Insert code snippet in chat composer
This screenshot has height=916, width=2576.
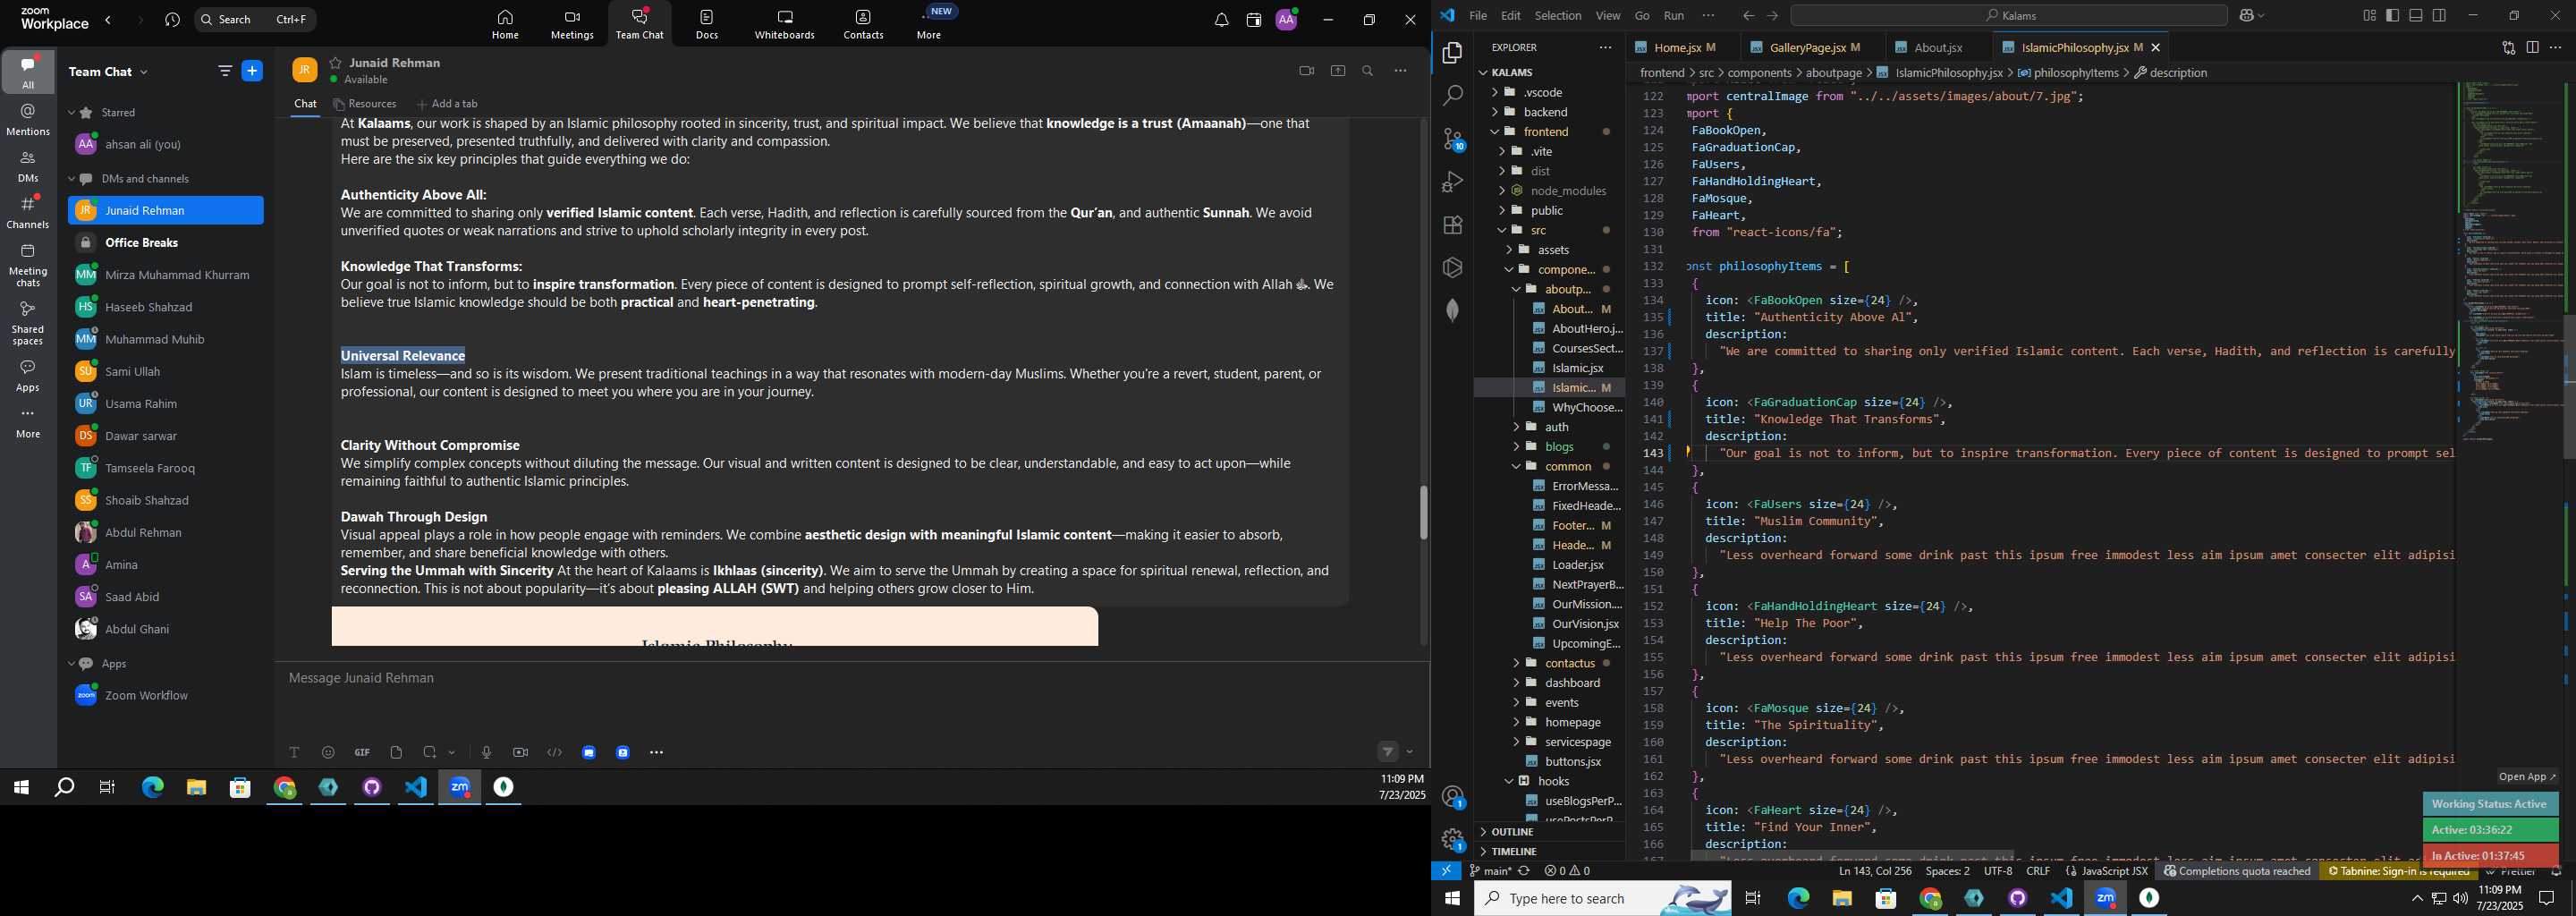click(555, 752)
